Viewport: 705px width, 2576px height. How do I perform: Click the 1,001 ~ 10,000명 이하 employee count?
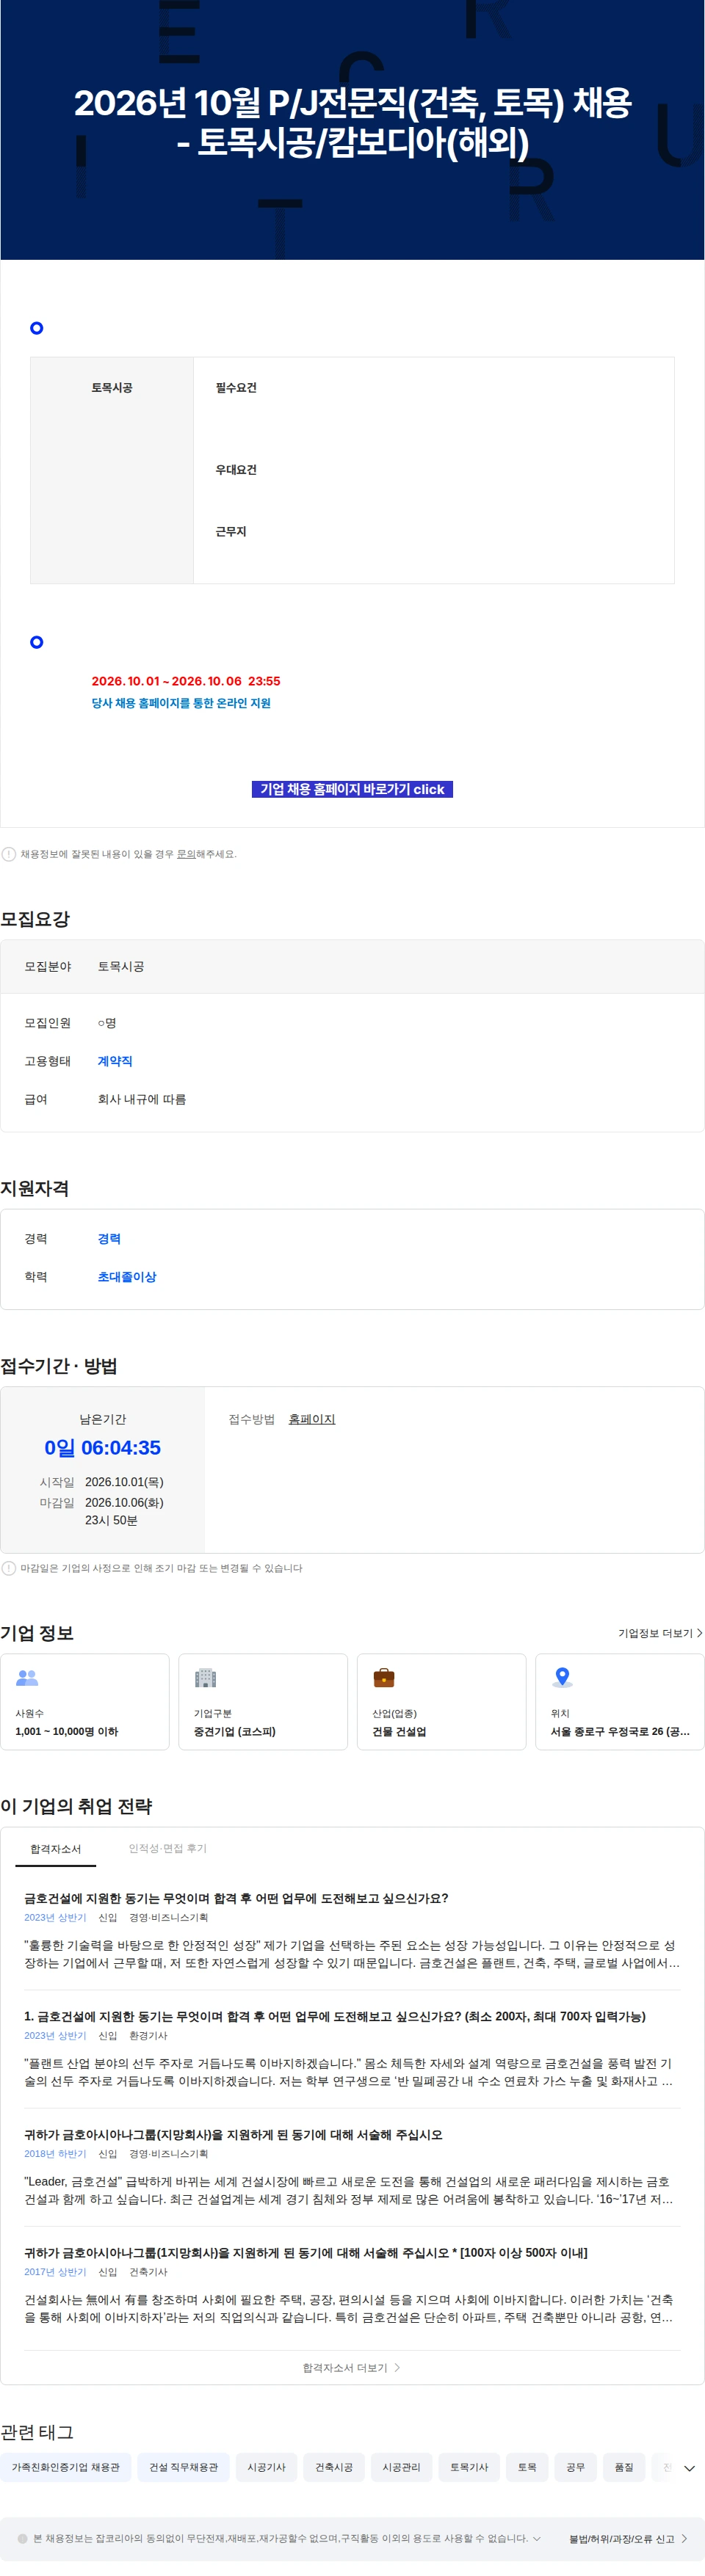coord(67,1731)
